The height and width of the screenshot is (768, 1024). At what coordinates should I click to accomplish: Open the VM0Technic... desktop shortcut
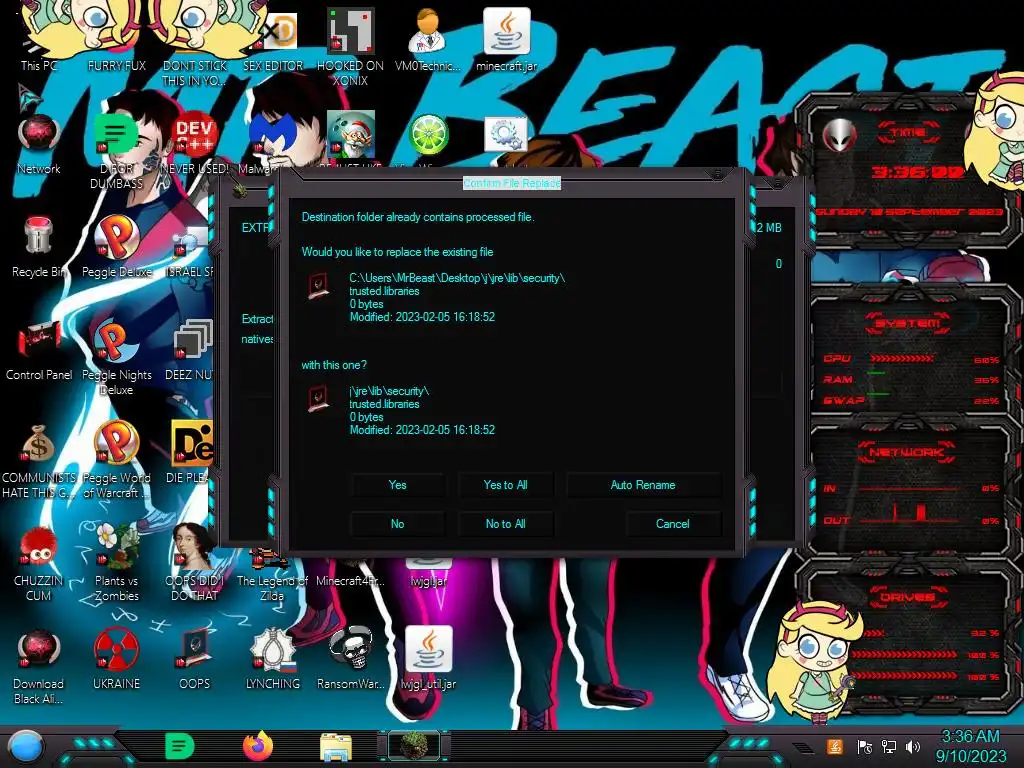[x=428, y=39]
